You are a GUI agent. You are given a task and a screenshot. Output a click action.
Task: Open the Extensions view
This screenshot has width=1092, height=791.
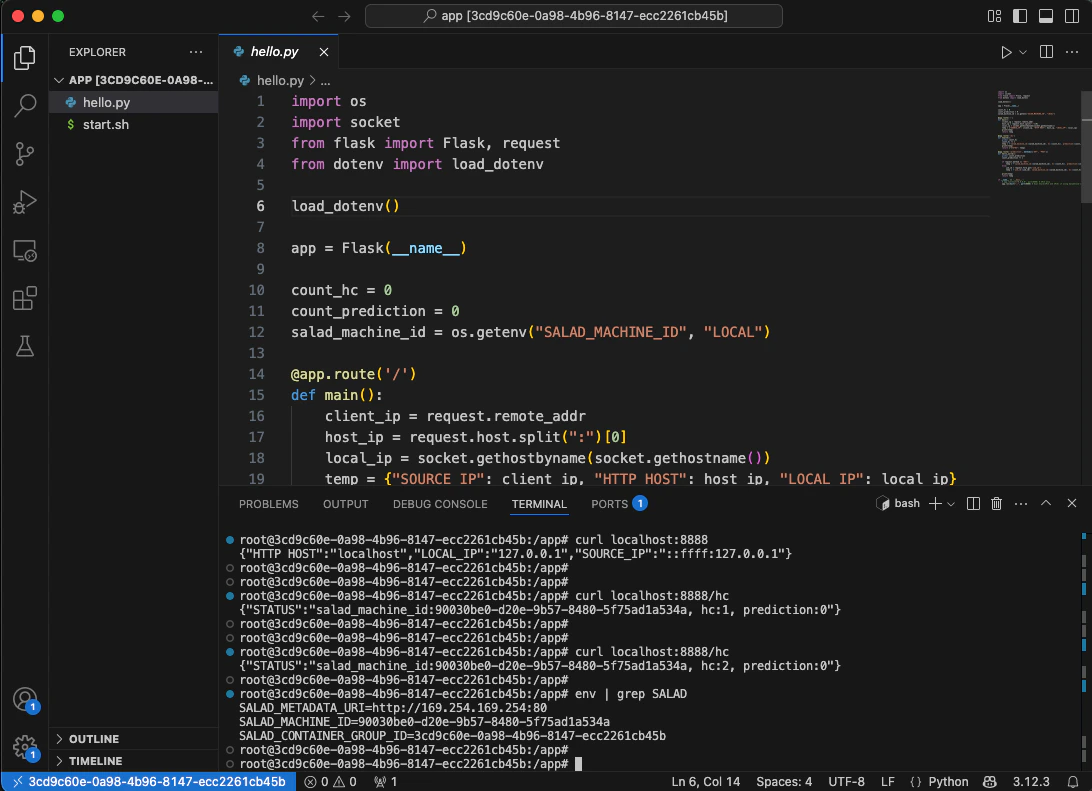(25, 298)
